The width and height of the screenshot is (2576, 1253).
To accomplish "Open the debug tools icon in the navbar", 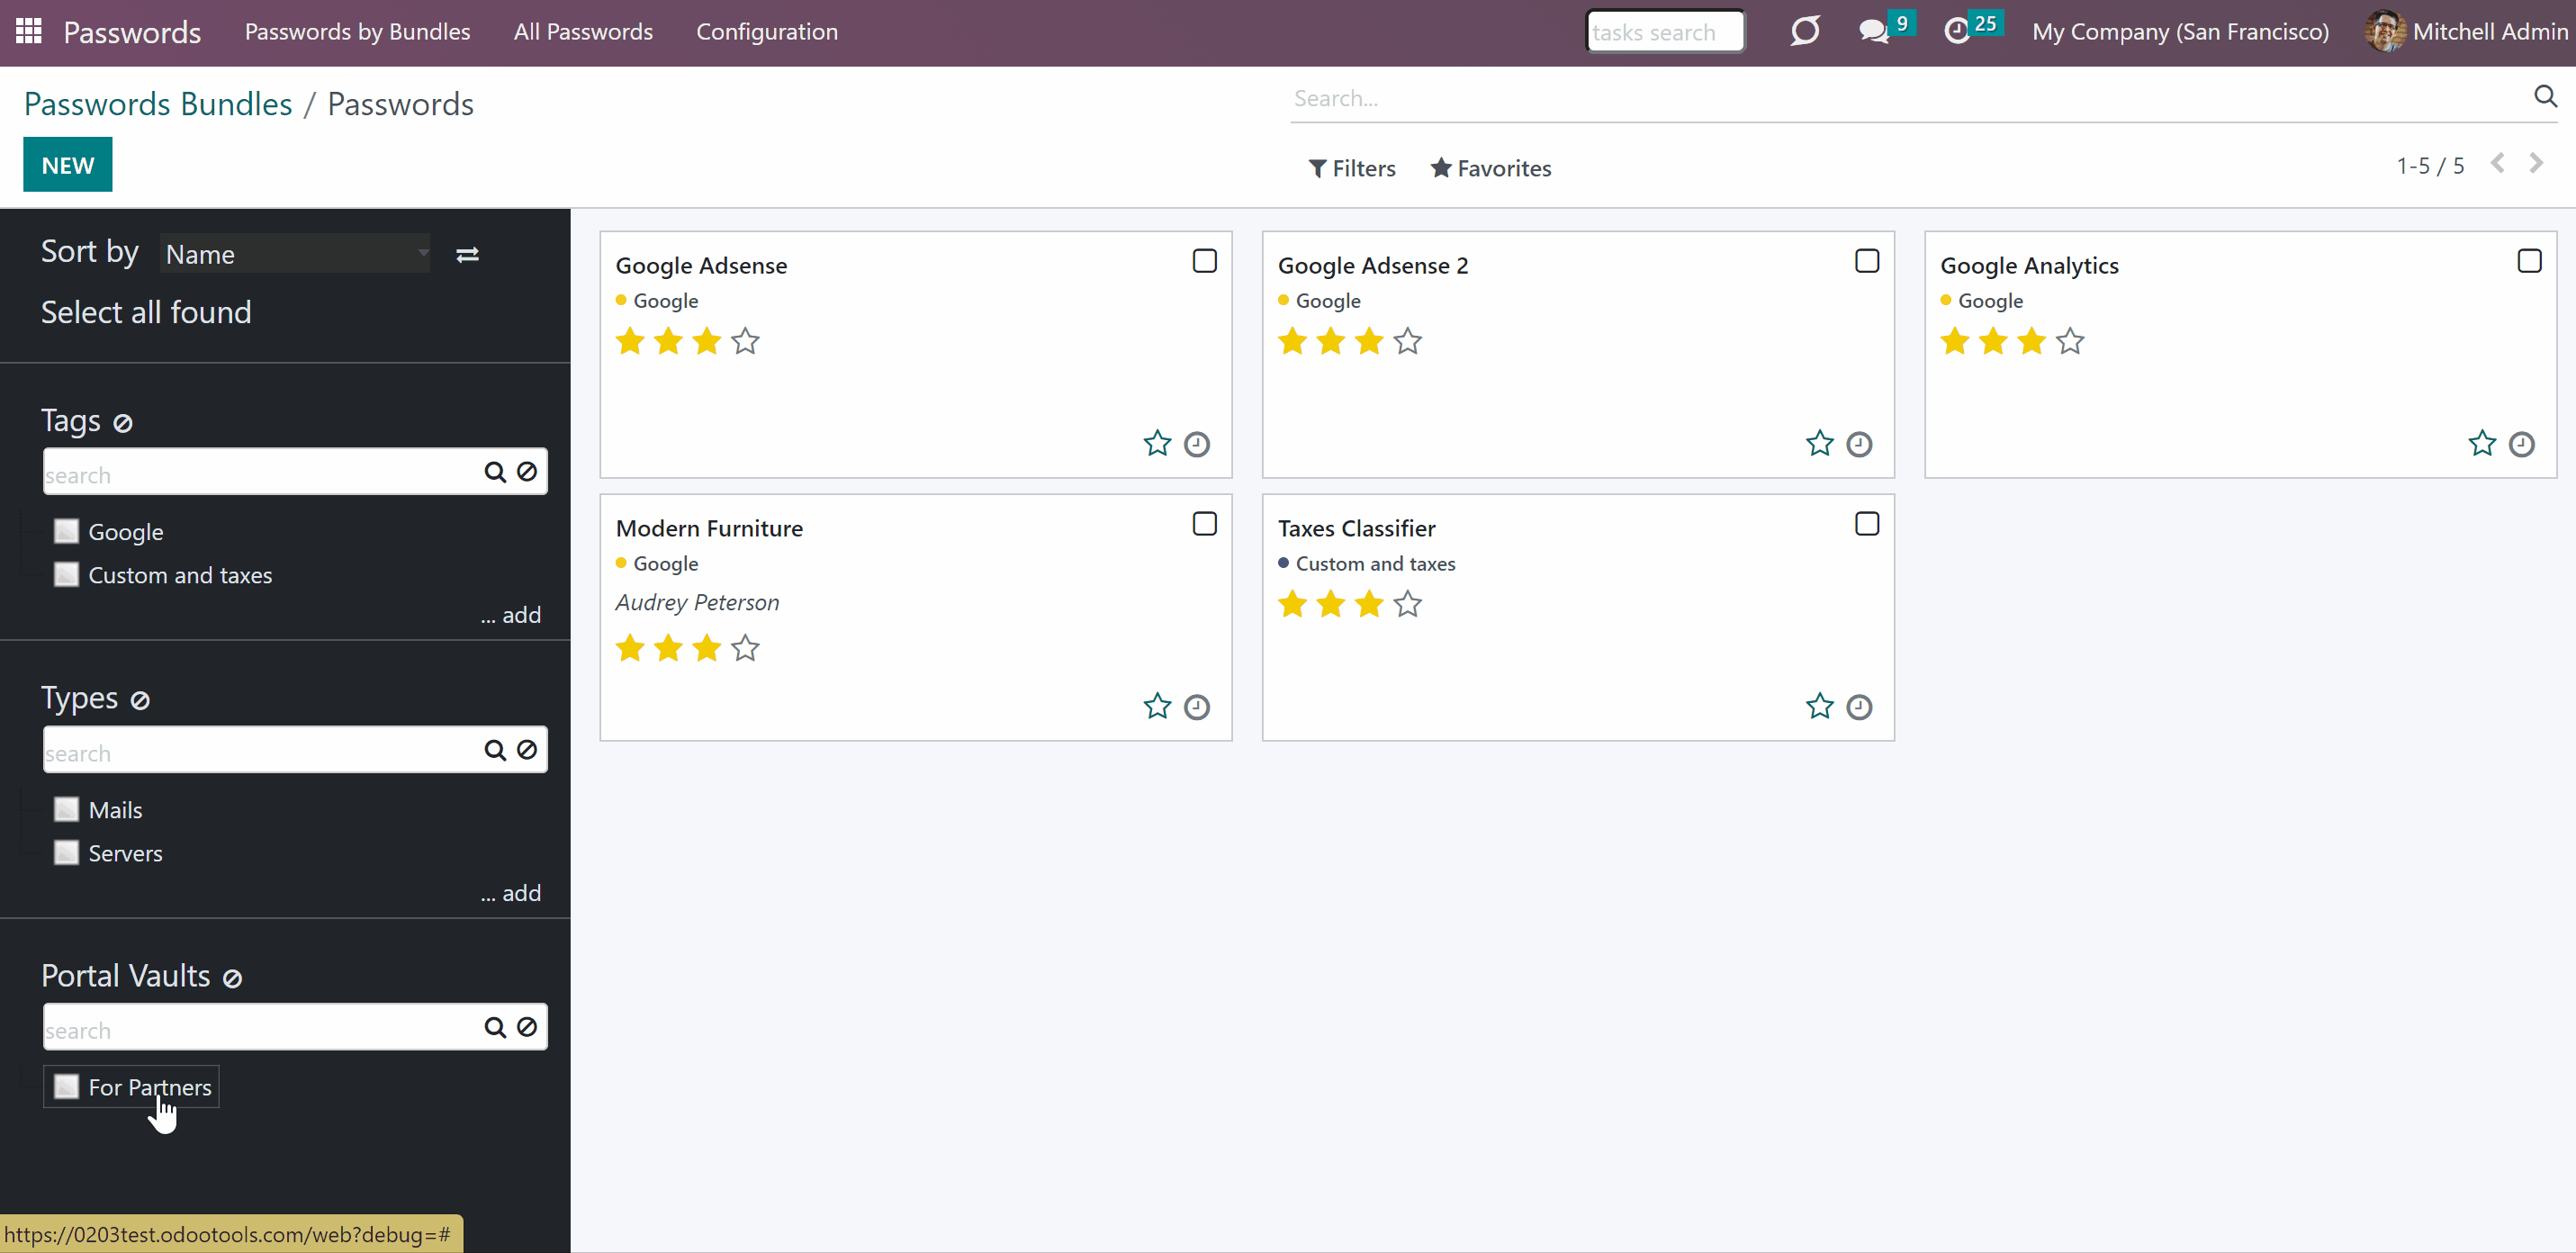I will pyautogui.click(x=1805, y=31).
